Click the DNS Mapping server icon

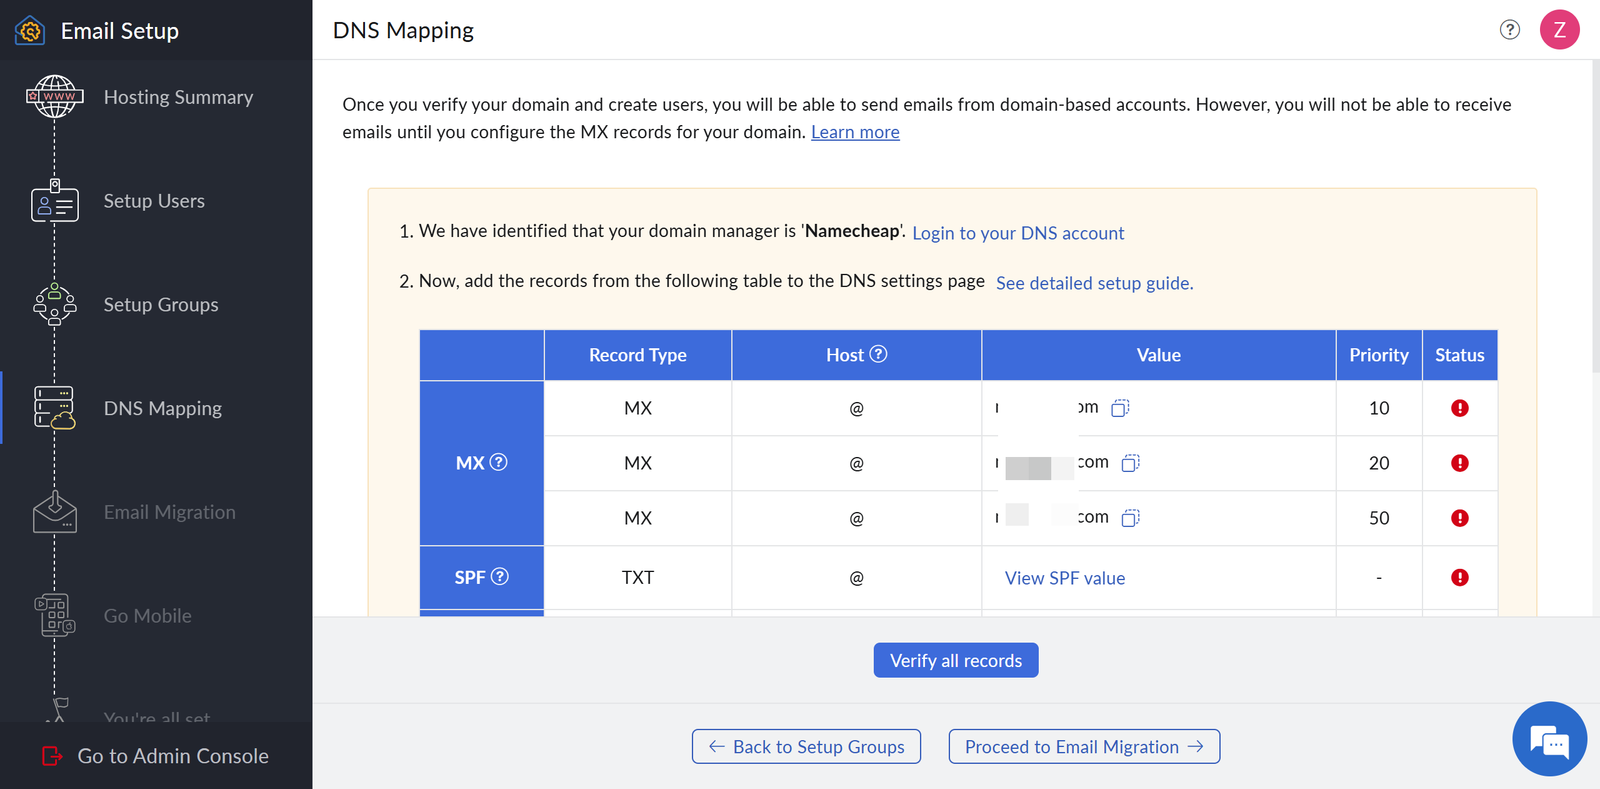tap(55, 408)
